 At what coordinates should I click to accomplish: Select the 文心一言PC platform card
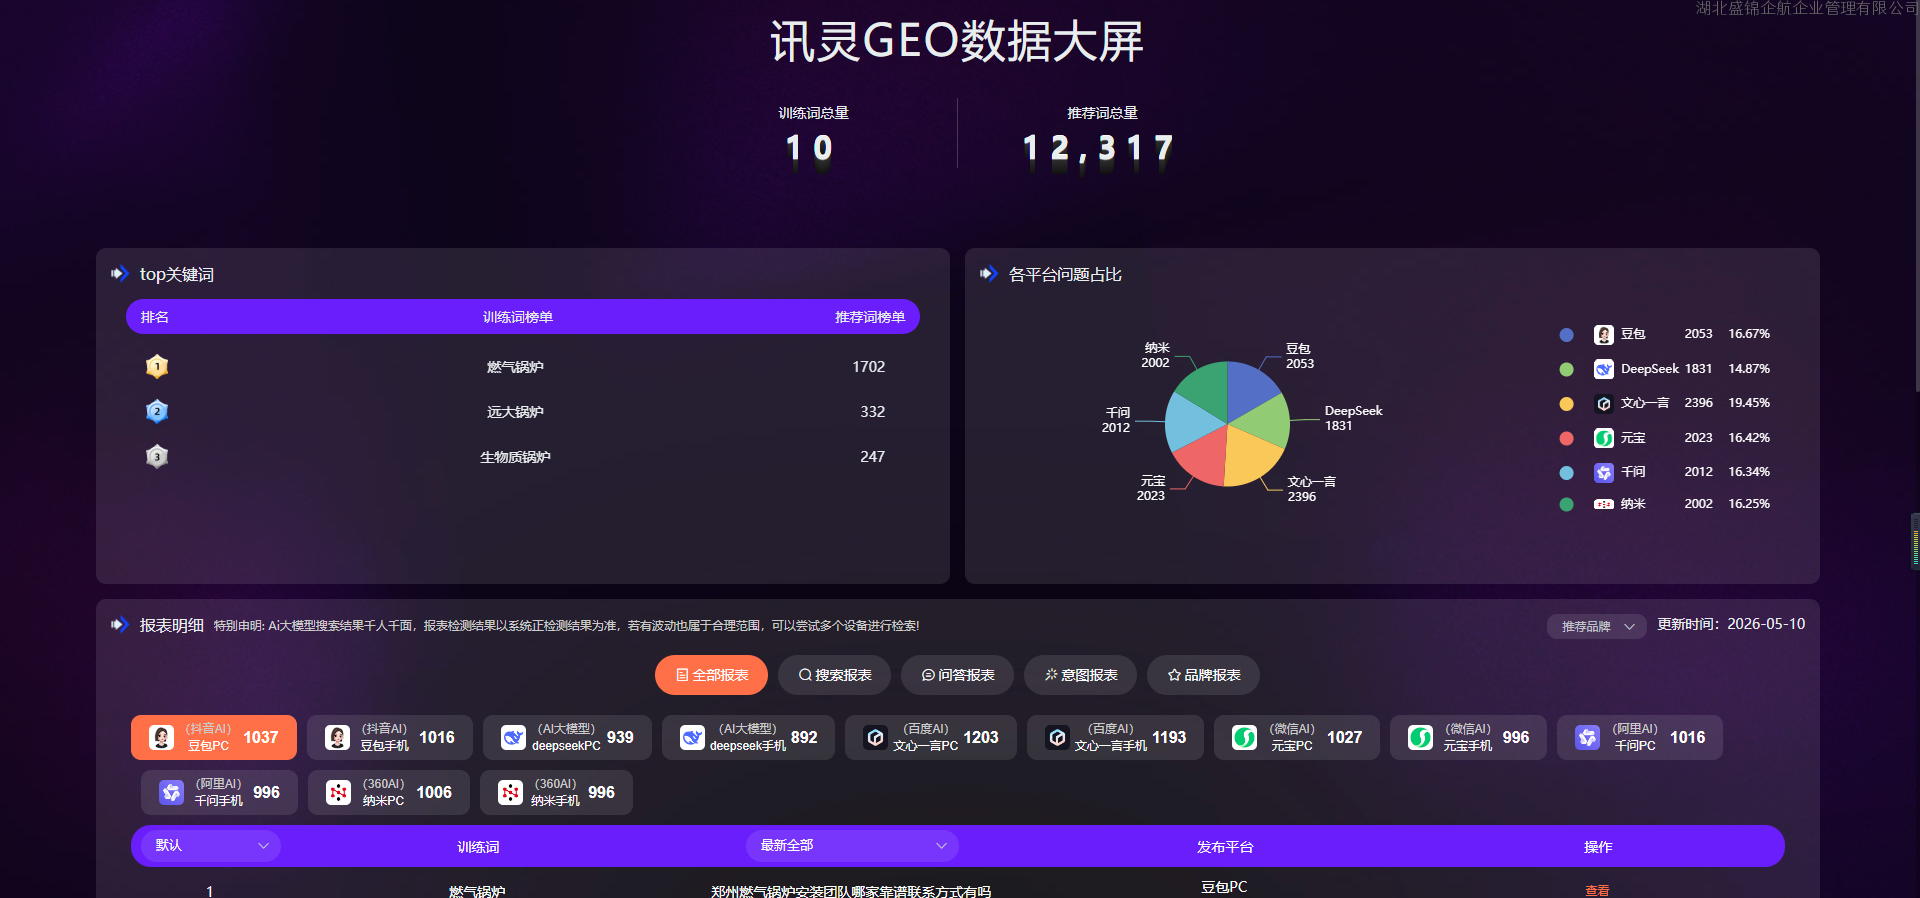(931, 738)
